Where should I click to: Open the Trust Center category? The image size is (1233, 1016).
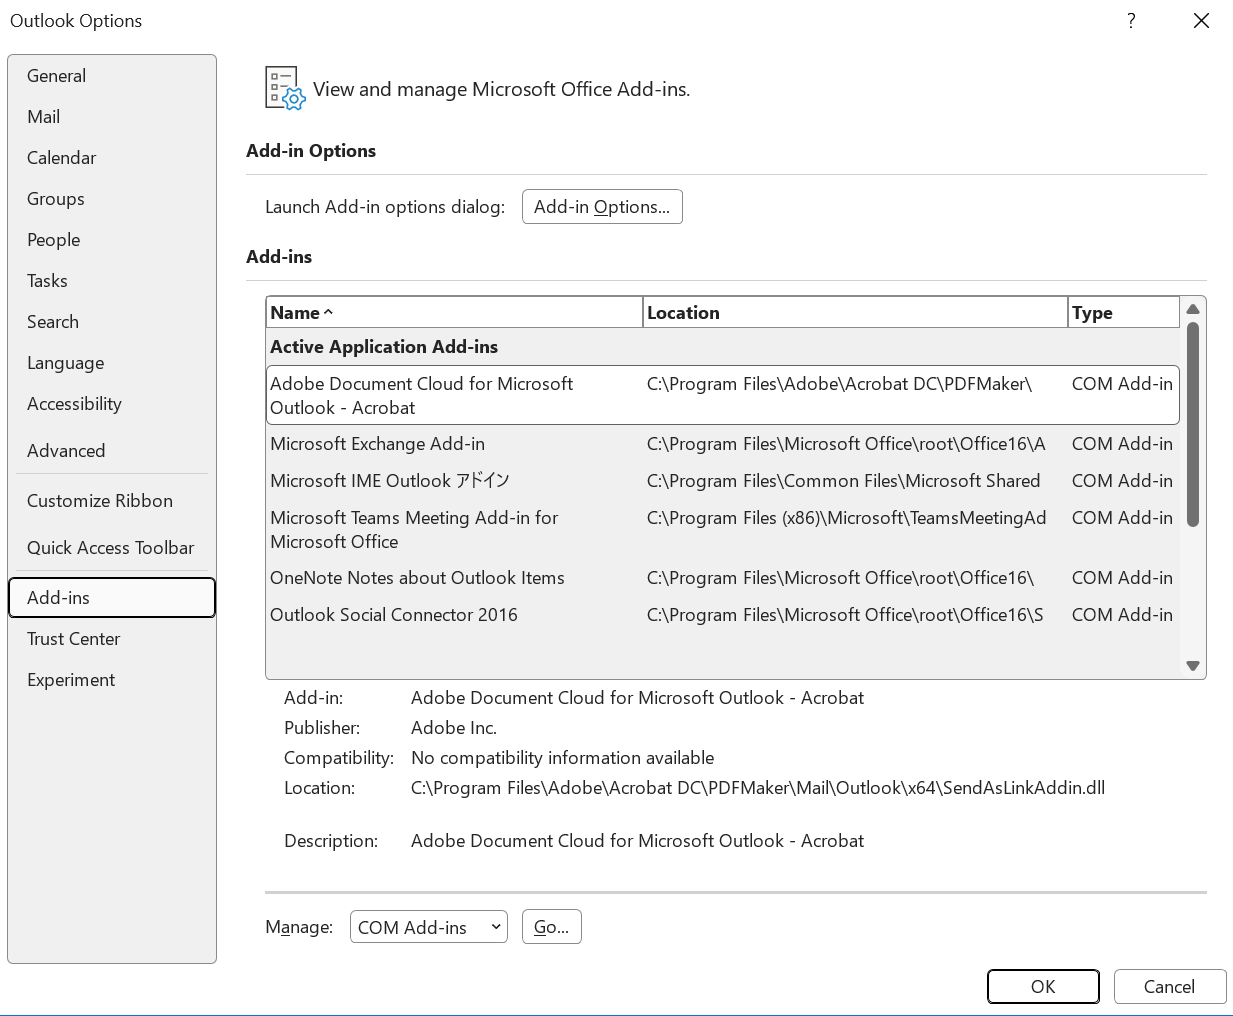[112, 639]
